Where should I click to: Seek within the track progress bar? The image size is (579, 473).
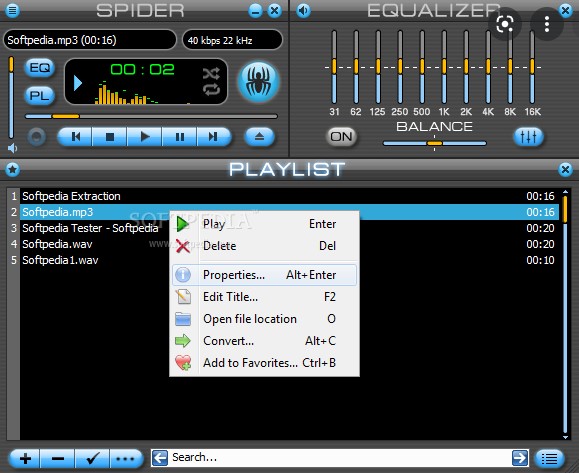point(151,116)
